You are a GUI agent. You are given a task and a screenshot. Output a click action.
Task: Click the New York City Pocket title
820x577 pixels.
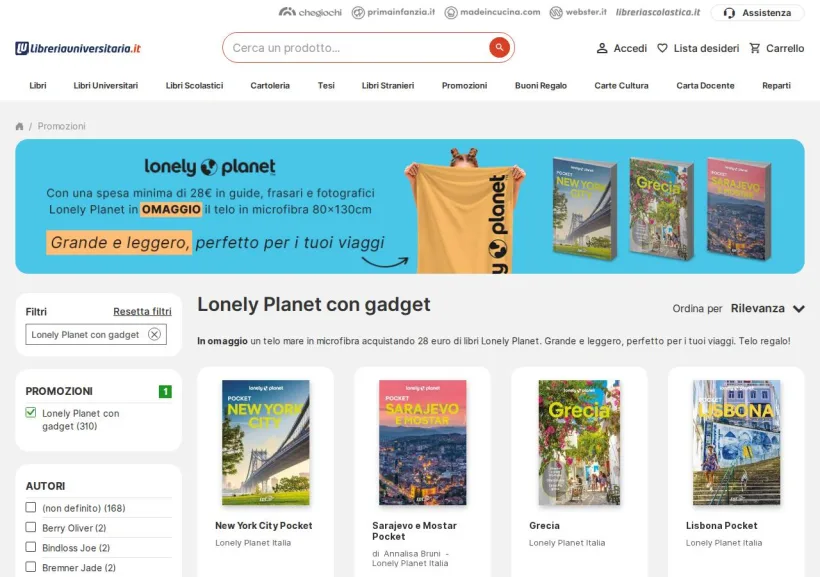pyautogui.click(x=264, y=526)
